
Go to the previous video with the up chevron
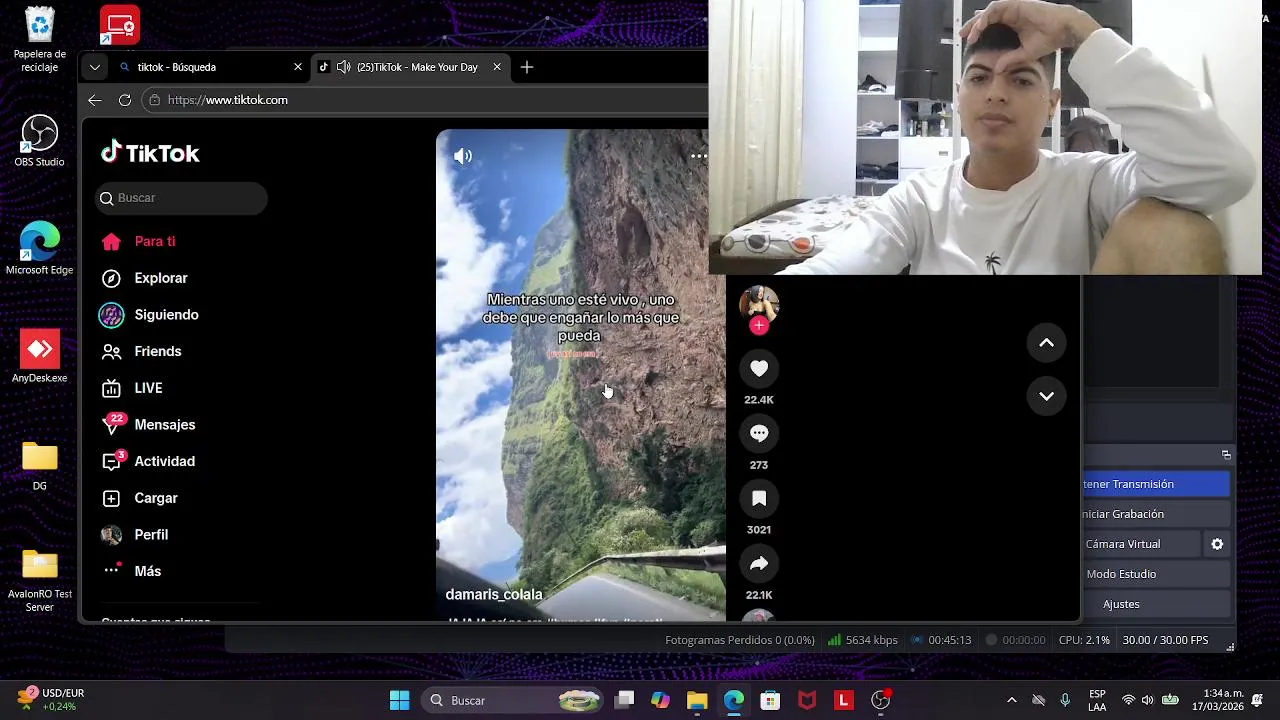[1046, 343]
